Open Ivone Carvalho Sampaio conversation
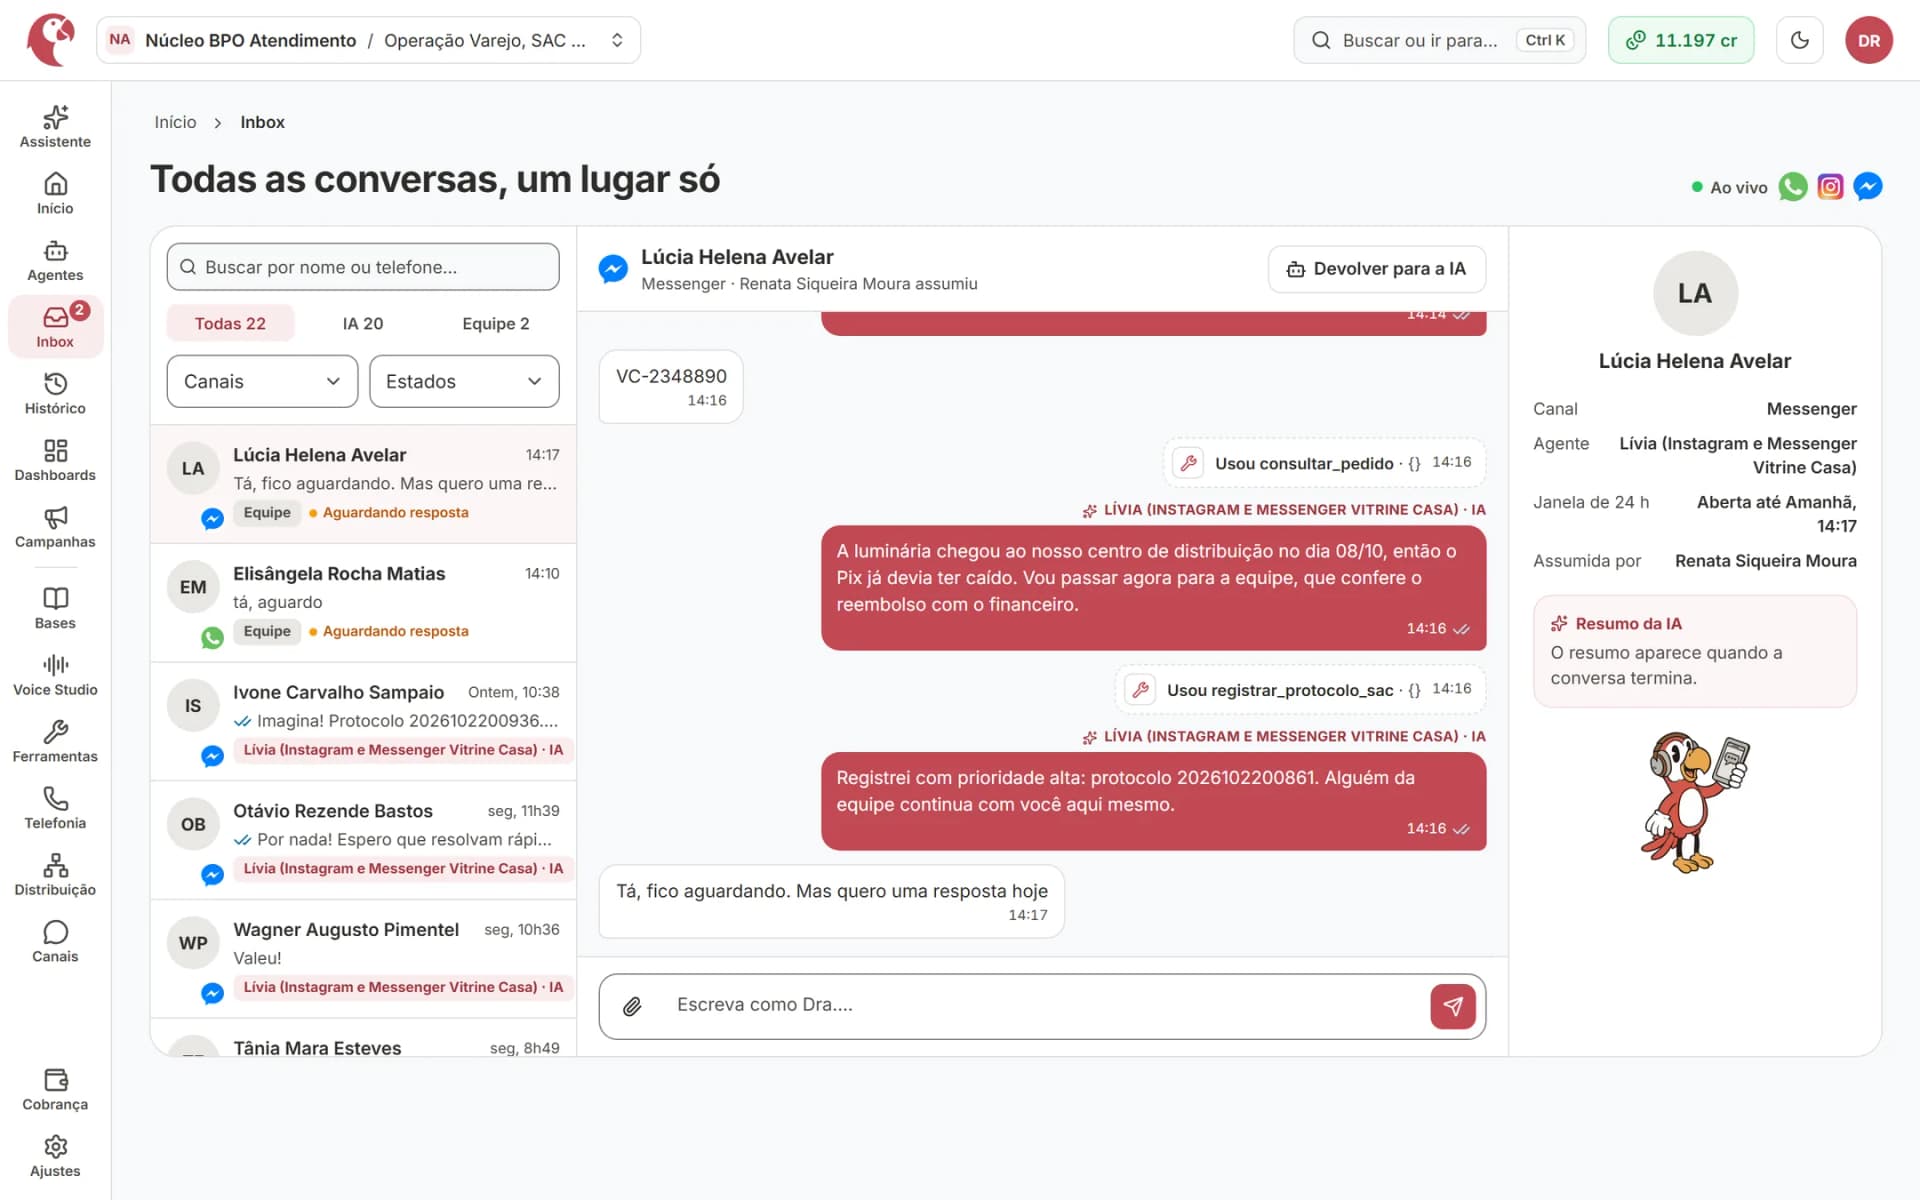Image resolution: width=1920 pixels, height=1200 pixels. 363,721
